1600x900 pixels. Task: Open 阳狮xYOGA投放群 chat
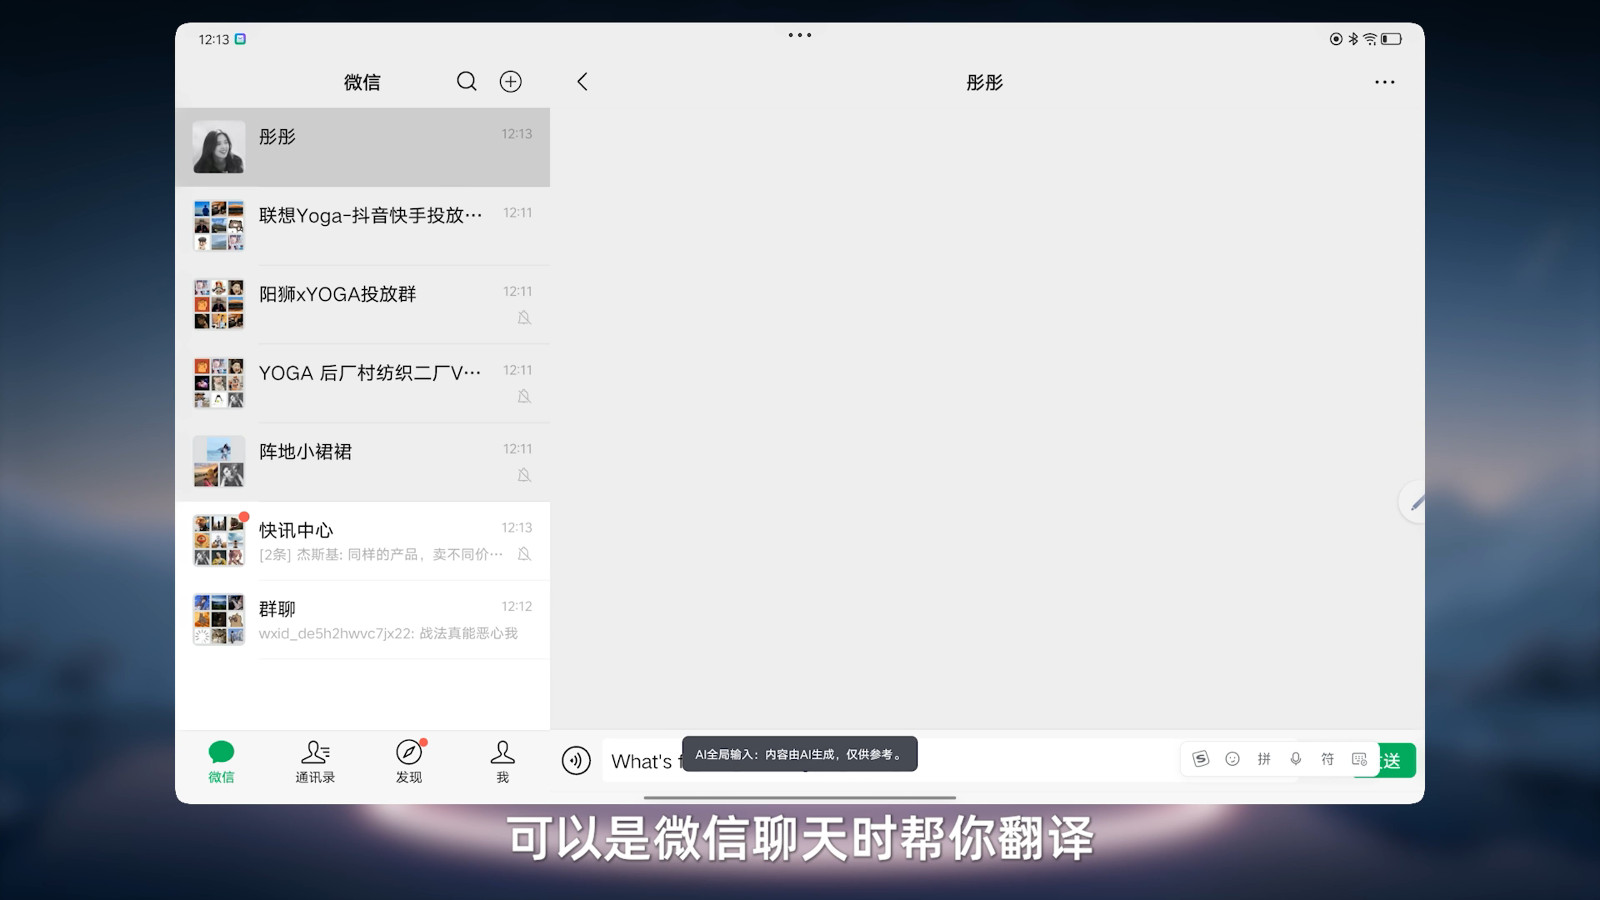(x=363, y=304)
